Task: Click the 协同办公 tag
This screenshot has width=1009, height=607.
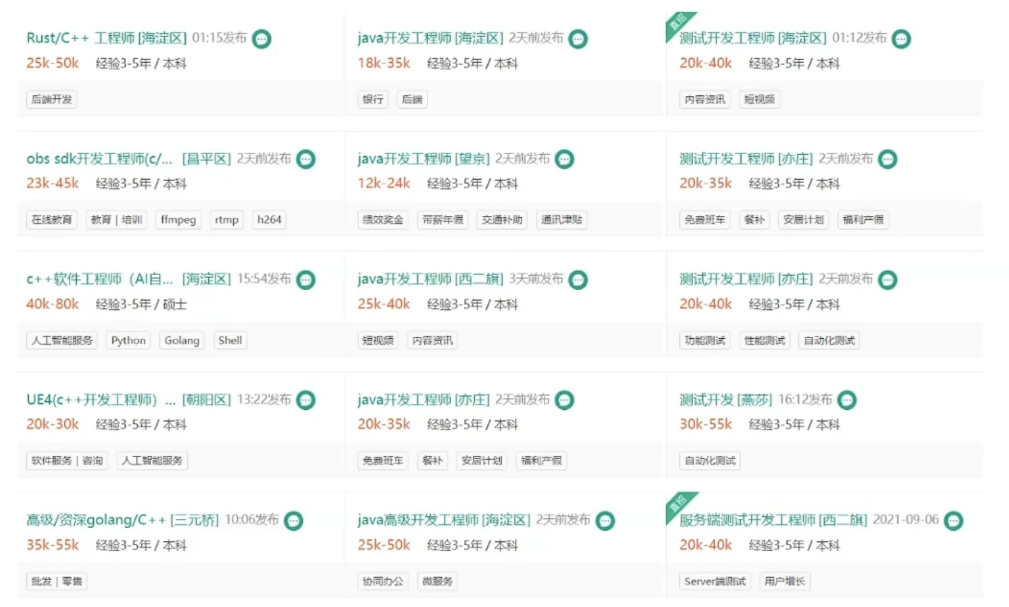Action: [383, 581]
